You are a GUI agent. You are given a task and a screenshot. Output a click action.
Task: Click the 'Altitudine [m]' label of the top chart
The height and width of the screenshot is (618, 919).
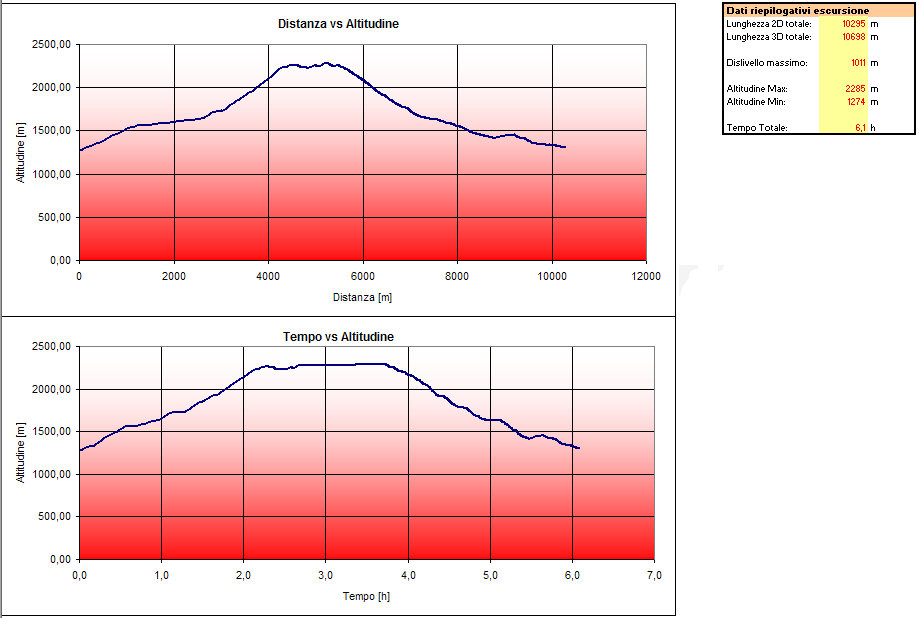21,153
